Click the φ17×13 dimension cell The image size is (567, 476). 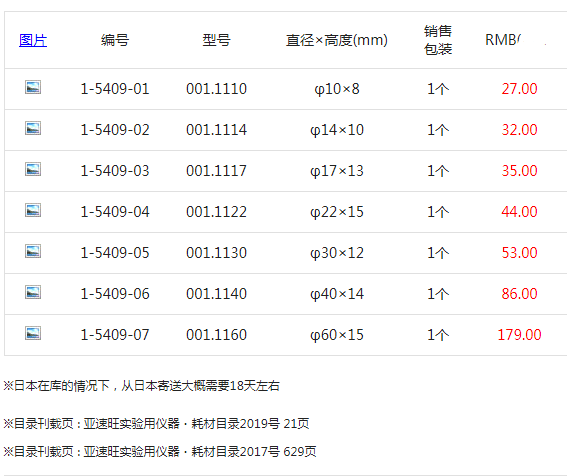(x=337, y=171)
